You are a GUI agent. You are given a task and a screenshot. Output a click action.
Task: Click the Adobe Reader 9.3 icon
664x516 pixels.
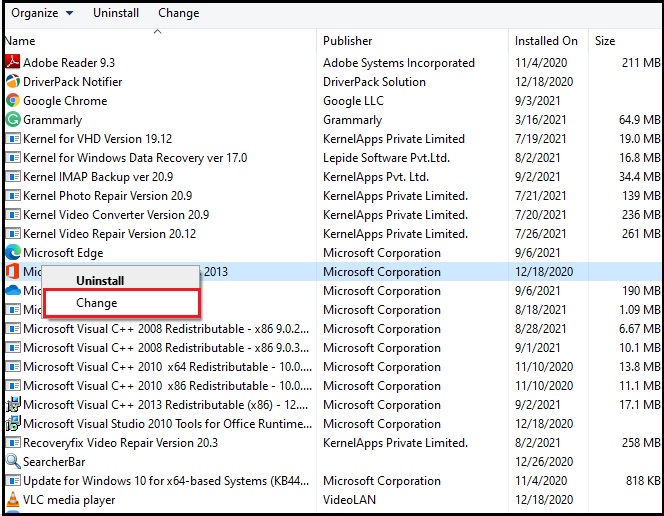(13, 63)
